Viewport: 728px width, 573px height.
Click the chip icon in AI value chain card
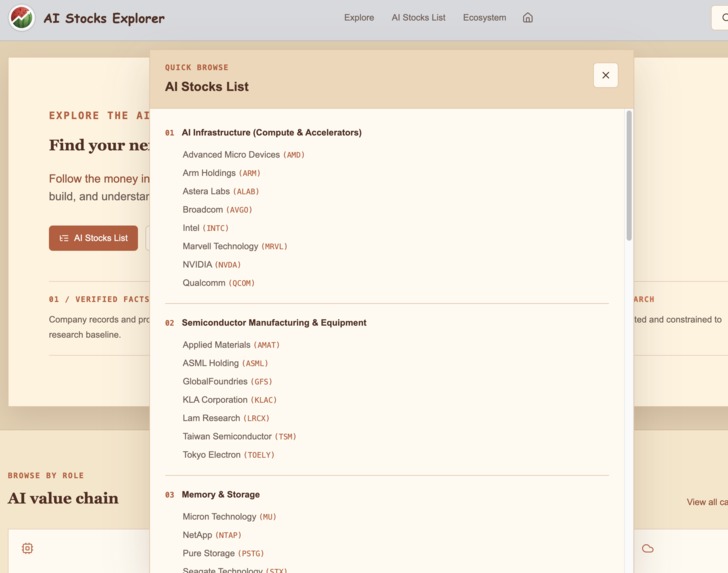pyautogui.click(x=27, y=548)
